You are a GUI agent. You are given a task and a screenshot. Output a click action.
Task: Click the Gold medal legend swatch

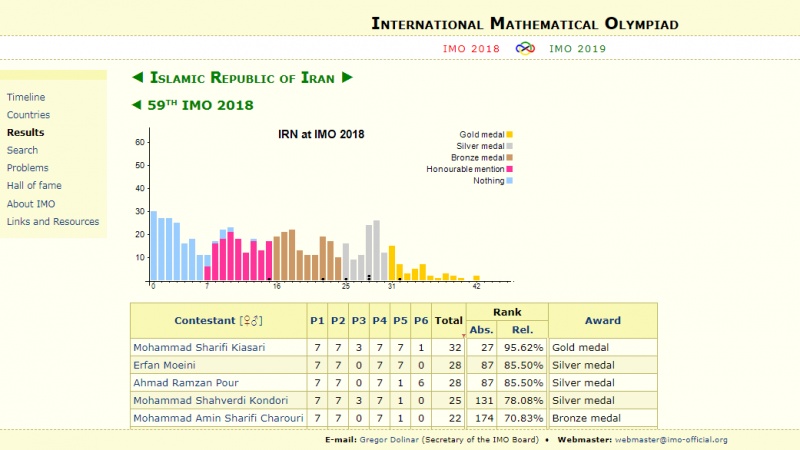tap(509, 135)
